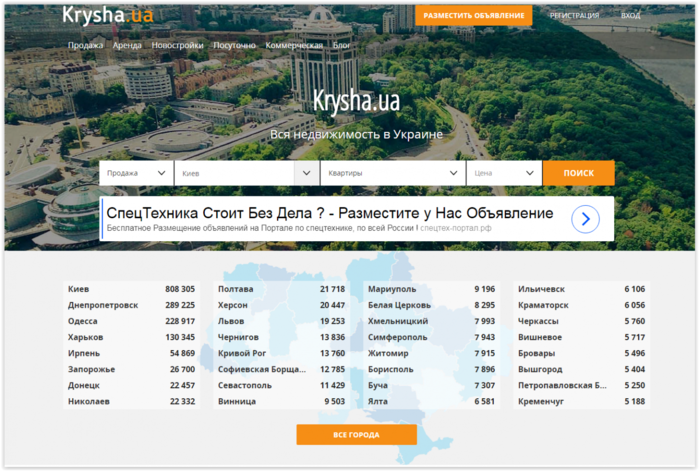Click Черкассы in the city list
Viewport: 699px width, 471px height.
tap(538, 321)
